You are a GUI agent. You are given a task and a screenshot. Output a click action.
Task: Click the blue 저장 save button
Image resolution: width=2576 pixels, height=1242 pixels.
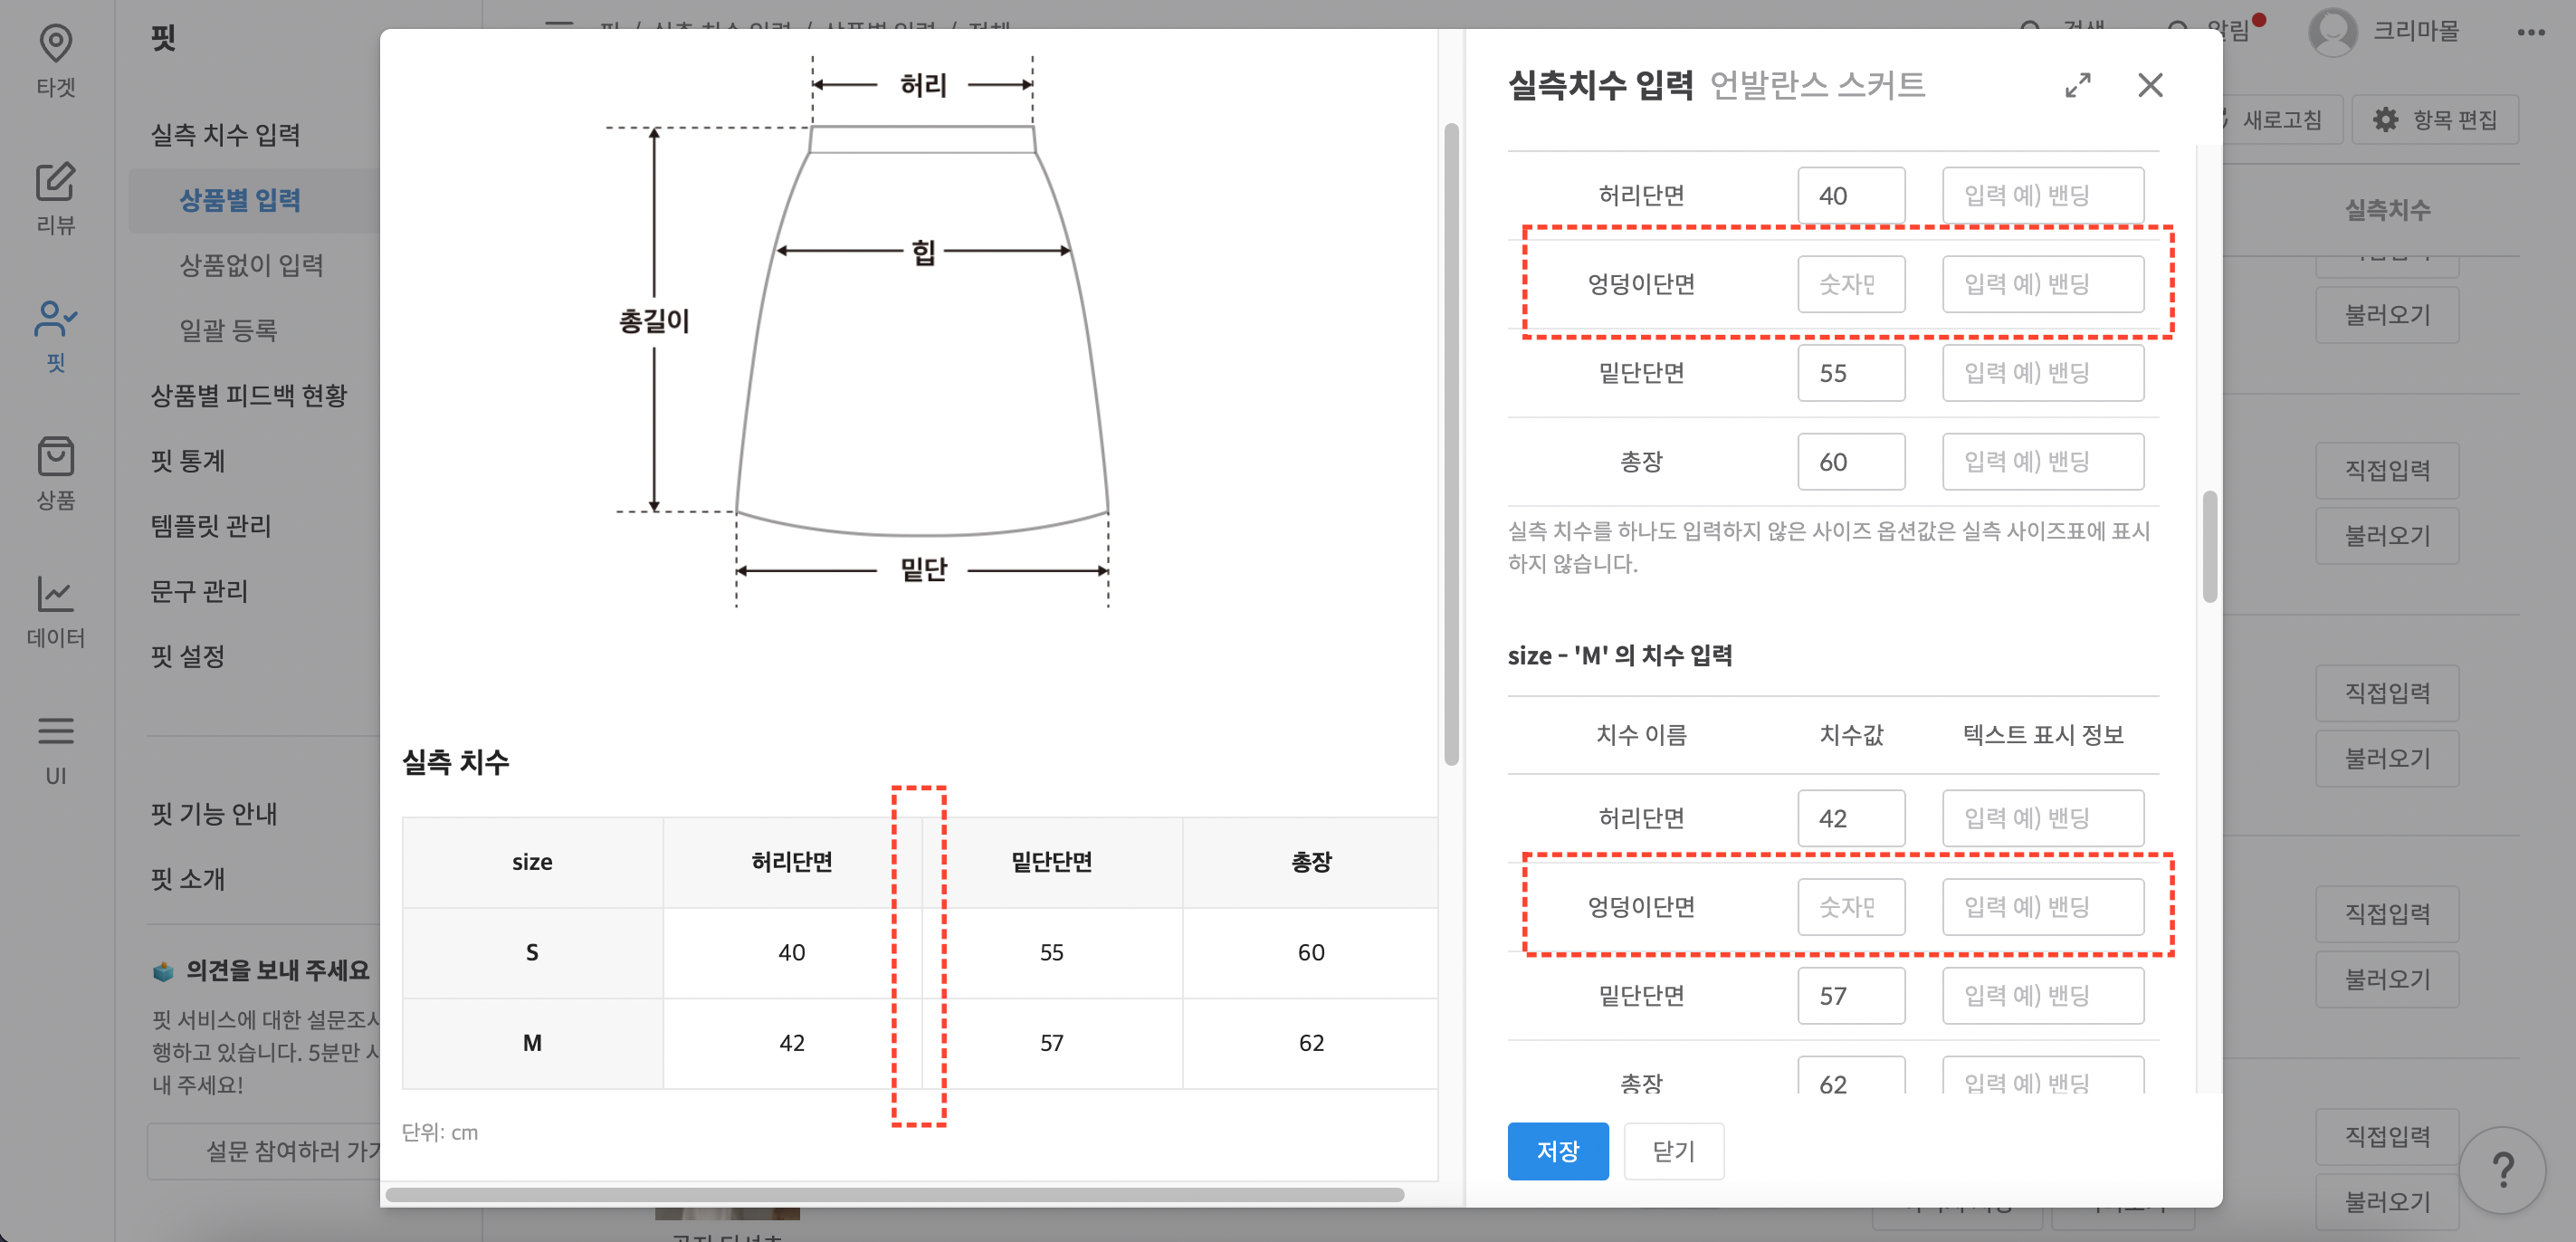(x=1558, y=1151)
